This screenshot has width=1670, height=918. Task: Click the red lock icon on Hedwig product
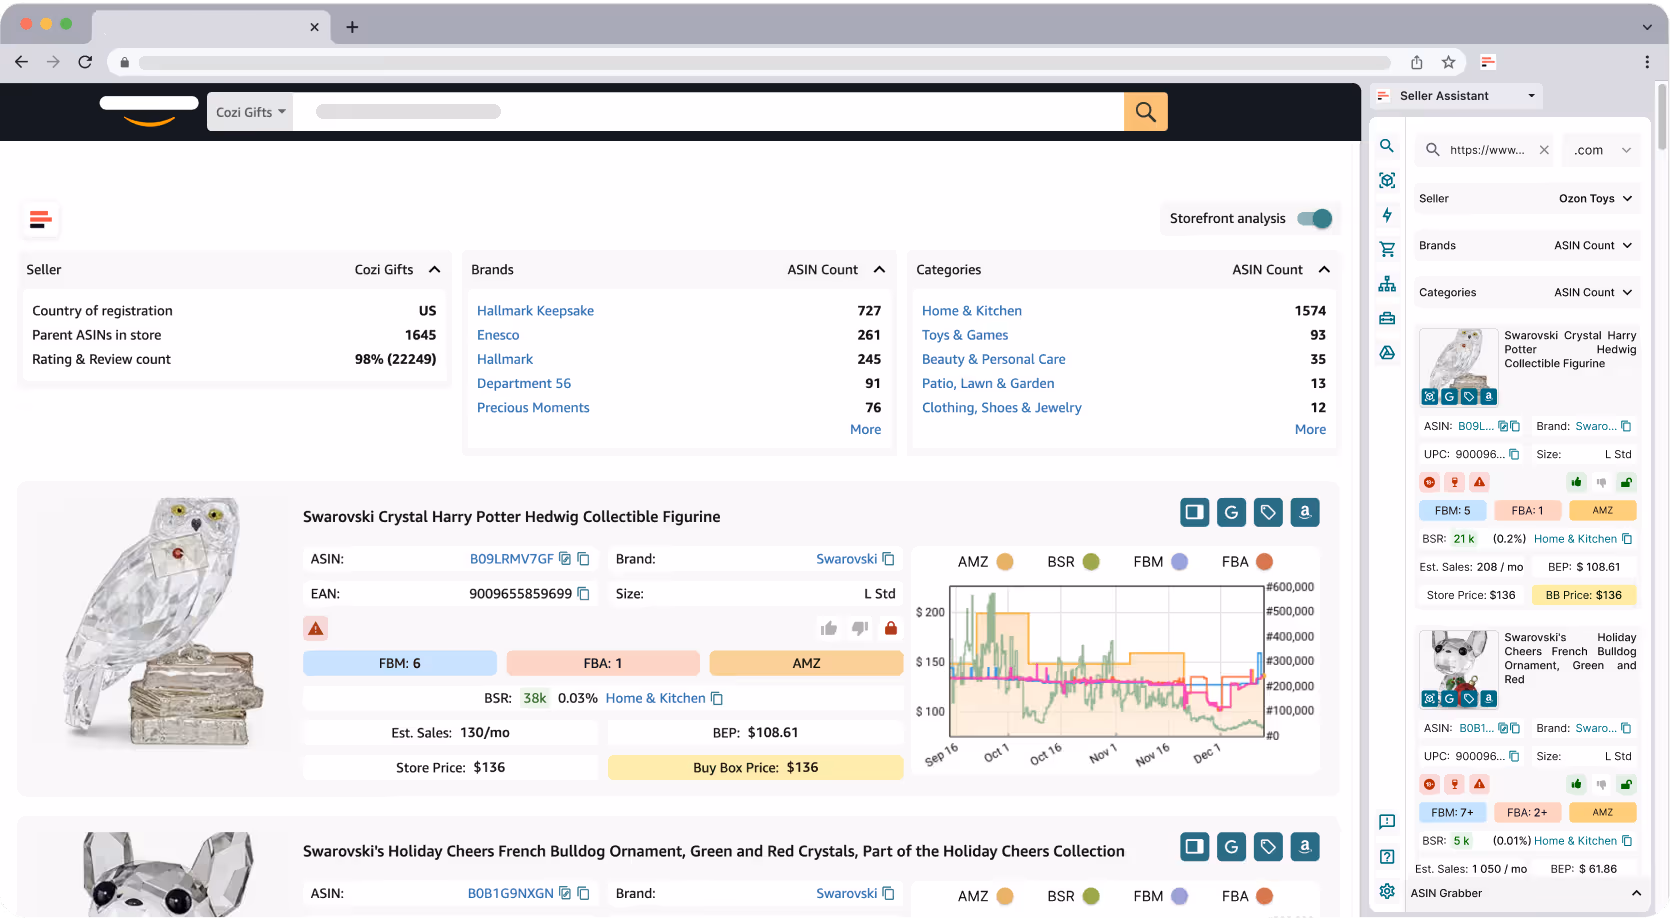[x=891, y=629]
